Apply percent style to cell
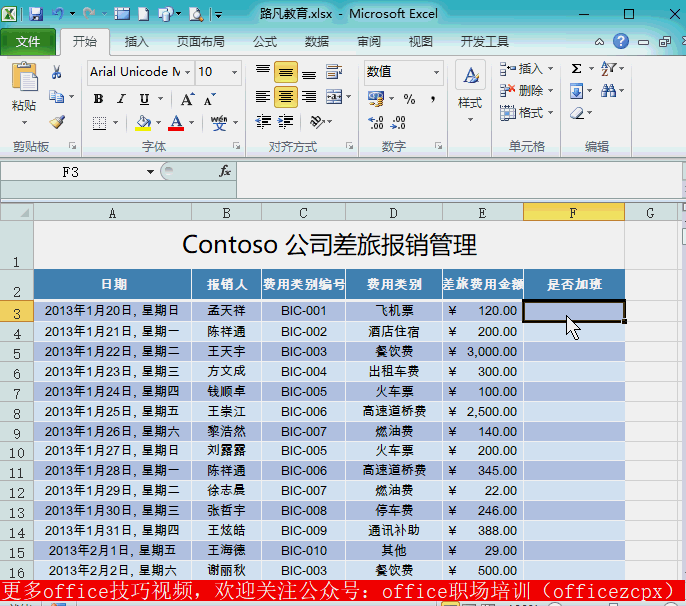 [409, 99]
